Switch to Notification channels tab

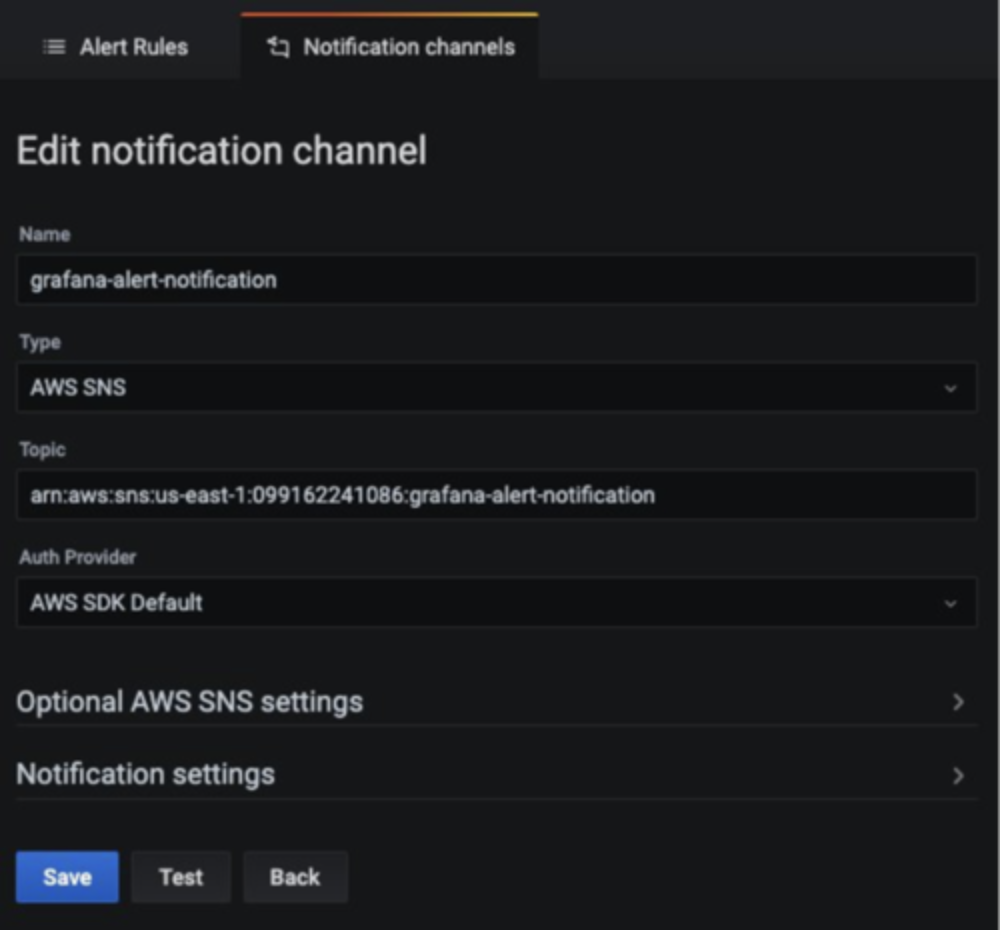[x=390, y=47]
